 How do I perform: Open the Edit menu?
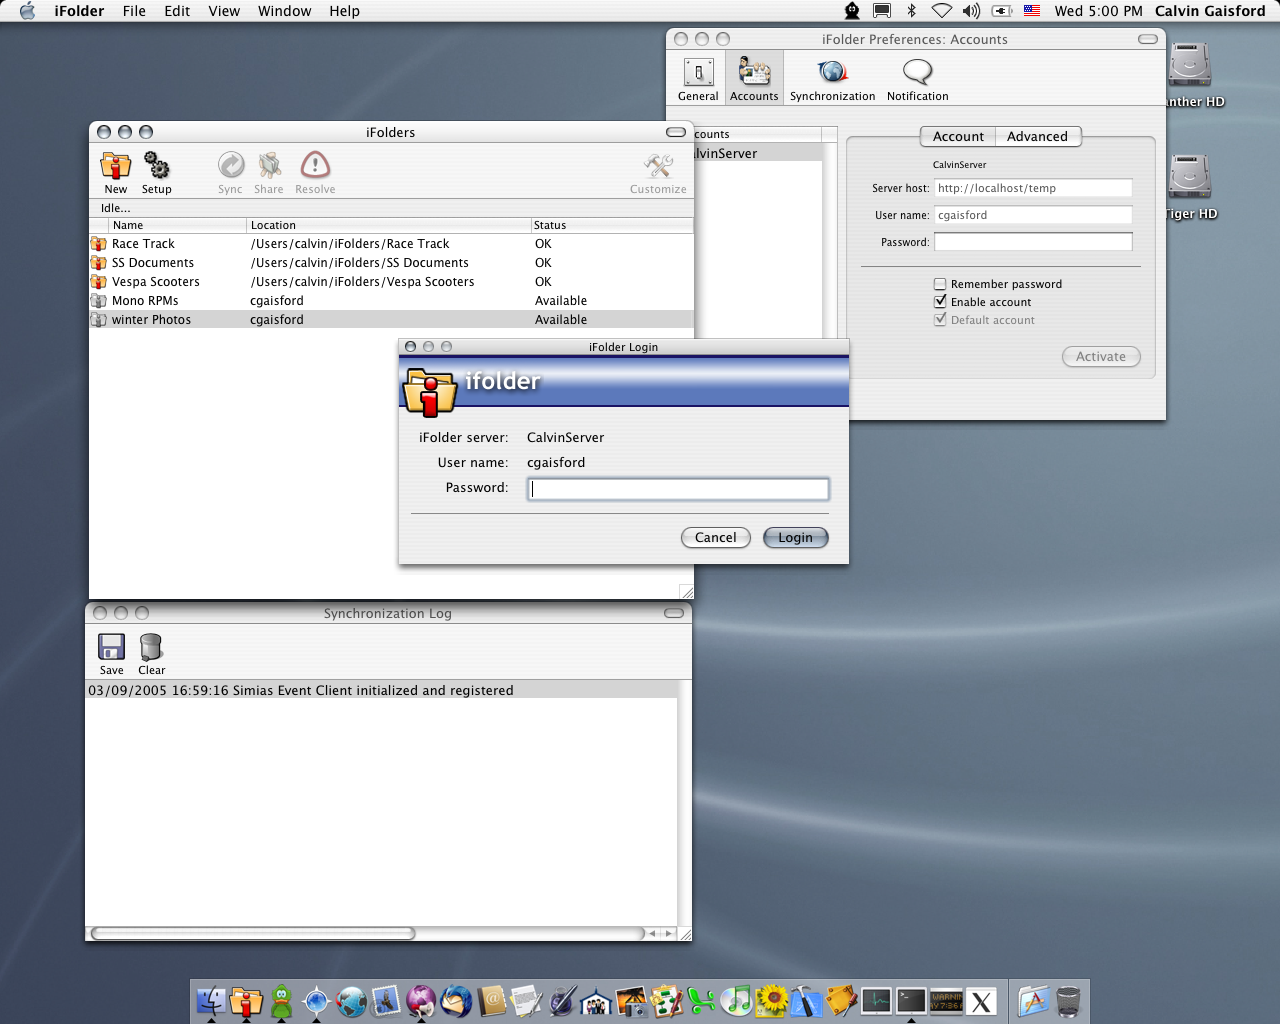pos(177,11)
